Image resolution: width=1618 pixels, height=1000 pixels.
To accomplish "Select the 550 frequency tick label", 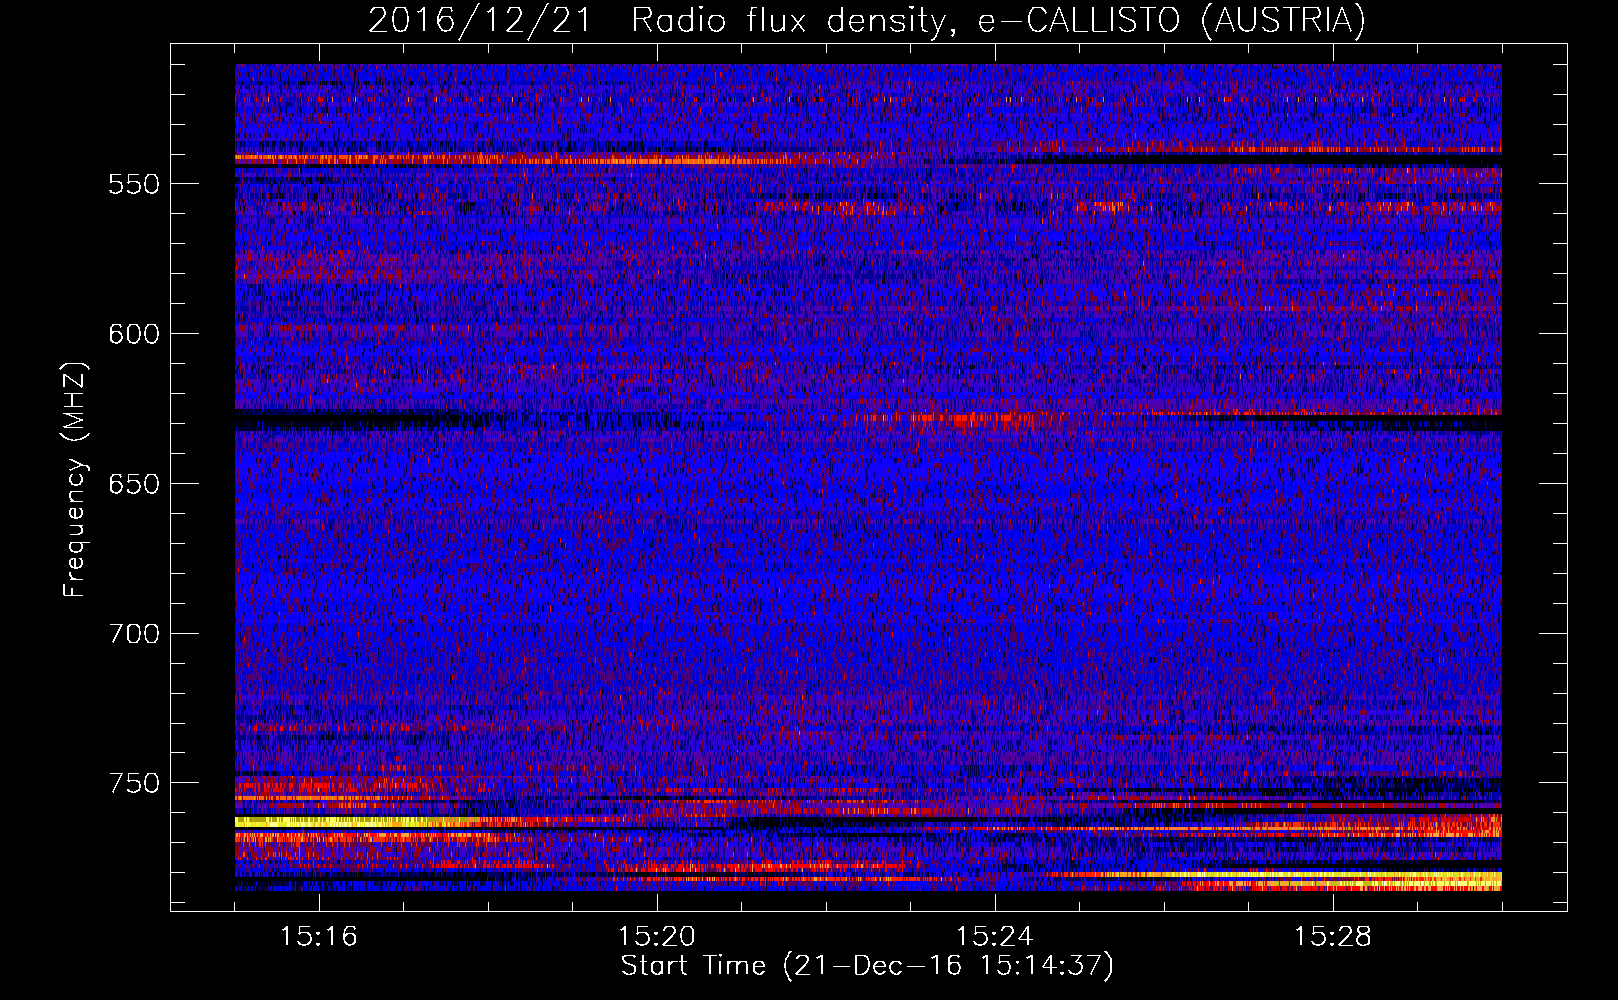I will (134, 184).
